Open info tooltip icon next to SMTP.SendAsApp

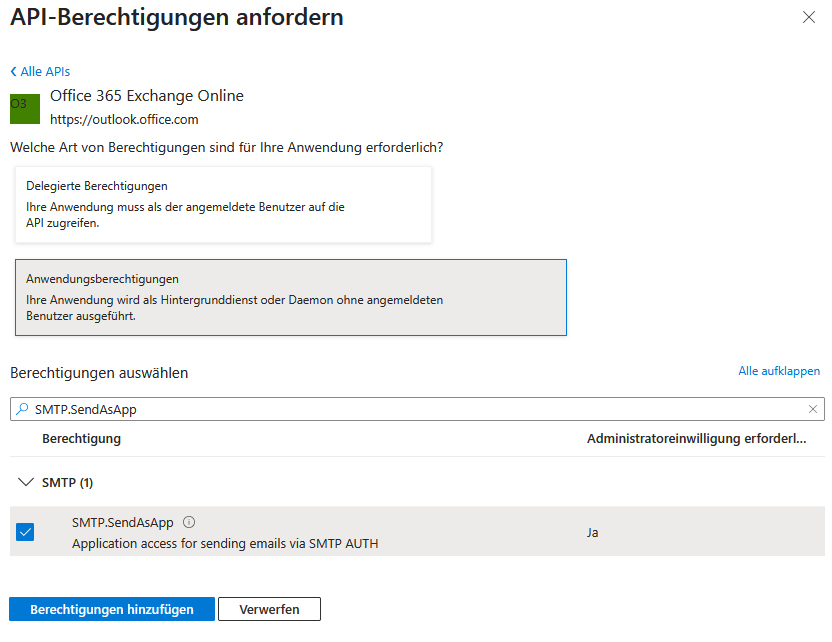(x=189, y=523)
